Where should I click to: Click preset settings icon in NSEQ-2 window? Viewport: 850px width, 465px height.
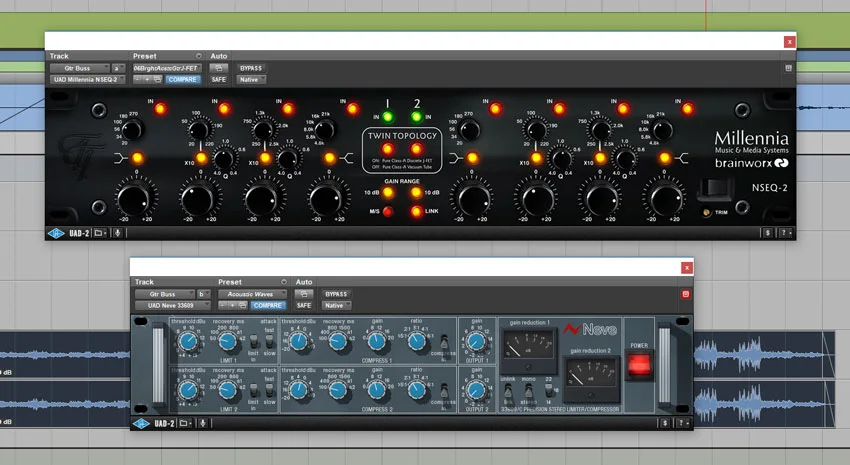[157, 80]
